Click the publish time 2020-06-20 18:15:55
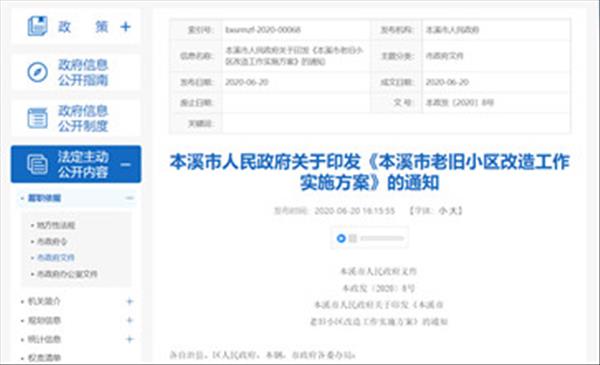The image size is (600, 365). coord(354,211)
